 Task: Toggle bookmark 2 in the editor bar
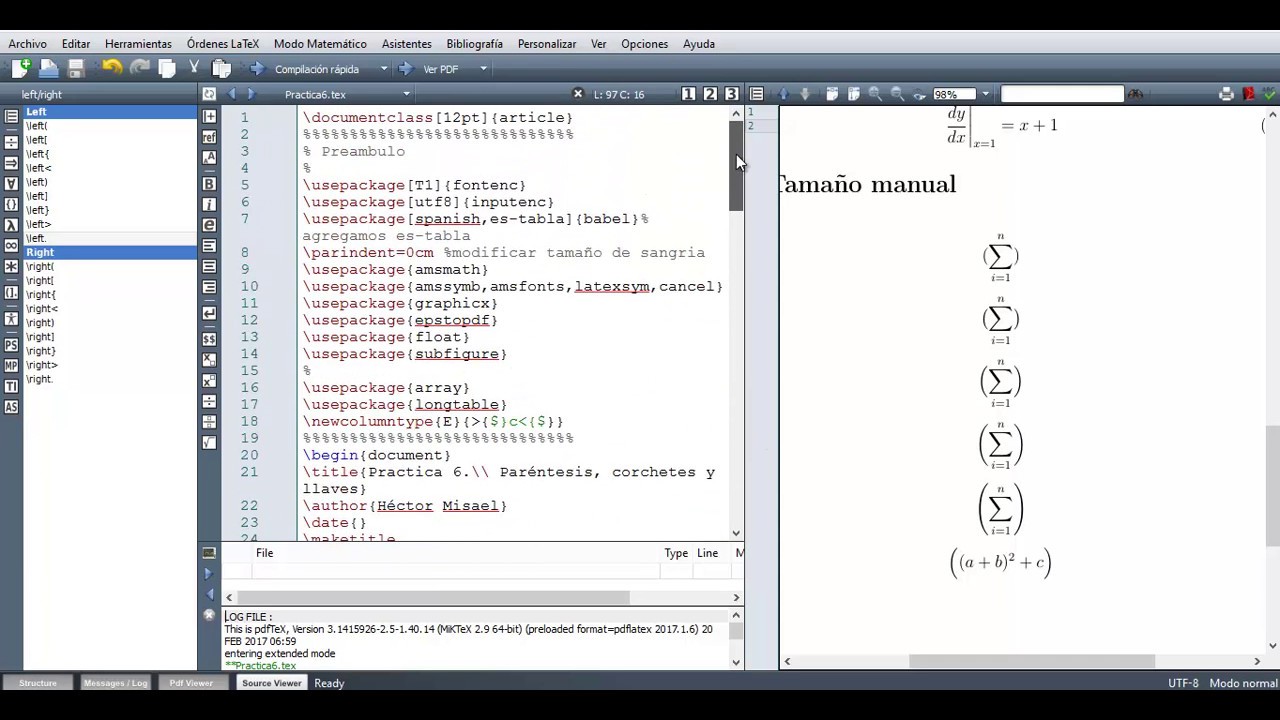710,94
